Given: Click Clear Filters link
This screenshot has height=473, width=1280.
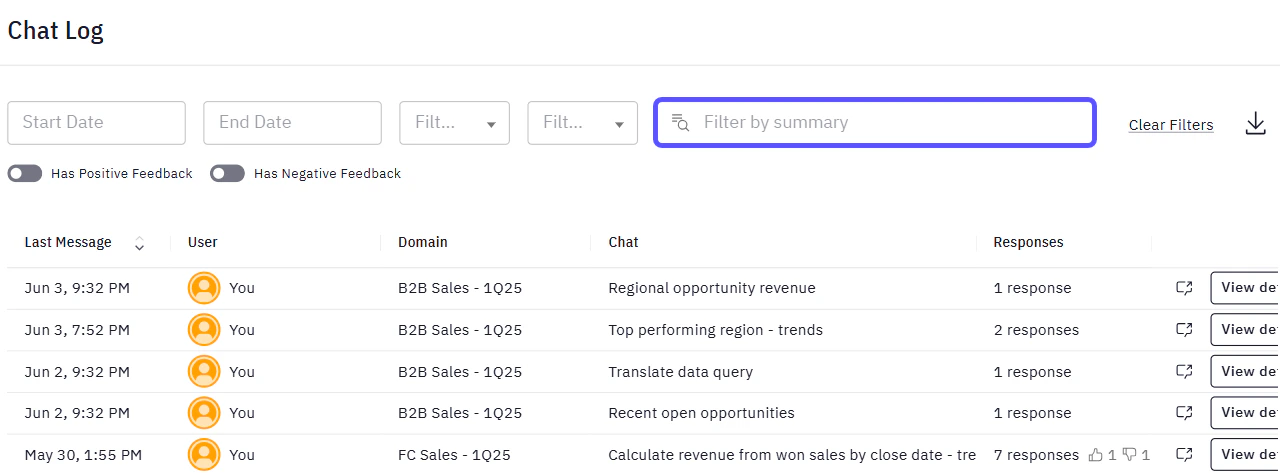Looking at the screenshot, I should [1171, 125].
